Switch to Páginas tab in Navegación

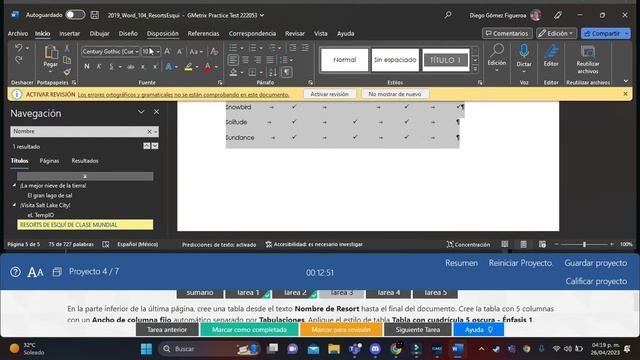tap(49, 161)
